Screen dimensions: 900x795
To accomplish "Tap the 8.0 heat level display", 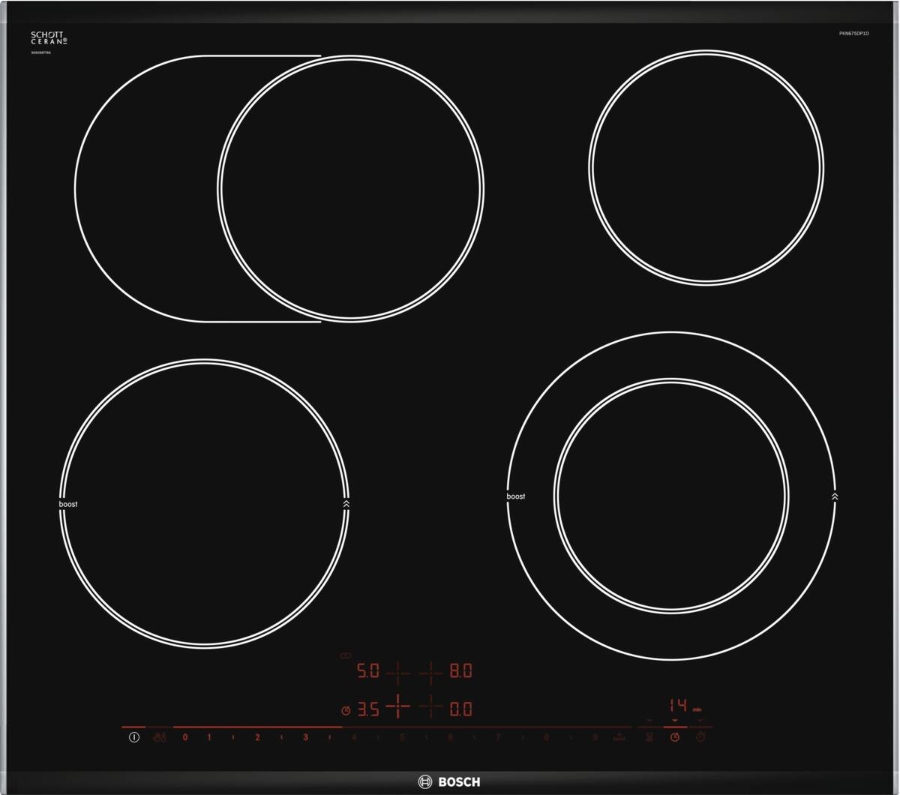I will (461, 671).
